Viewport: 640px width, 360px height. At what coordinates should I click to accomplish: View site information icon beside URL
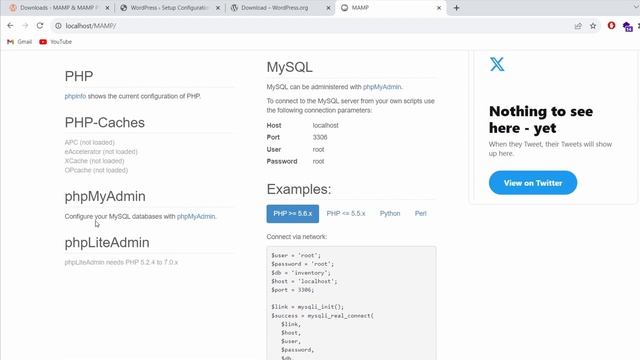[x=58, y=26]
